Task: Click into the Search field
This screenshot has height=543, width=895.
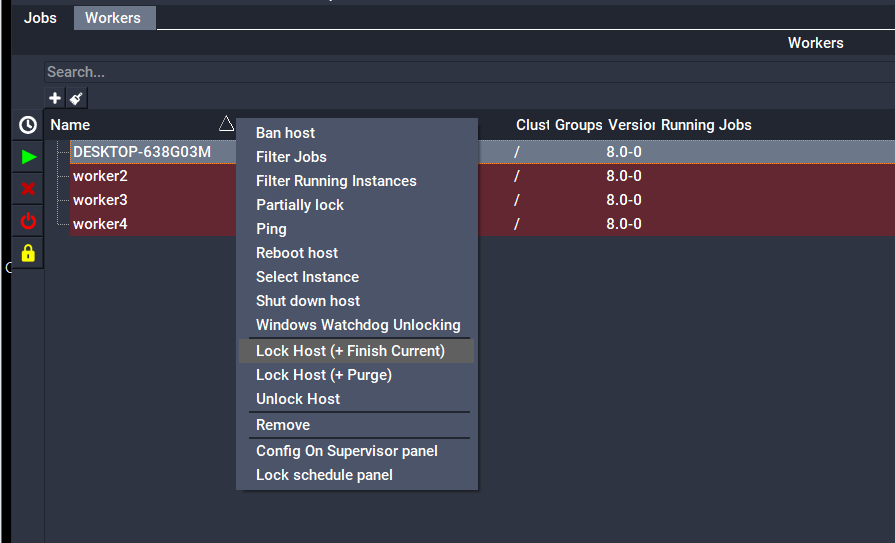Action: [400, 72]
